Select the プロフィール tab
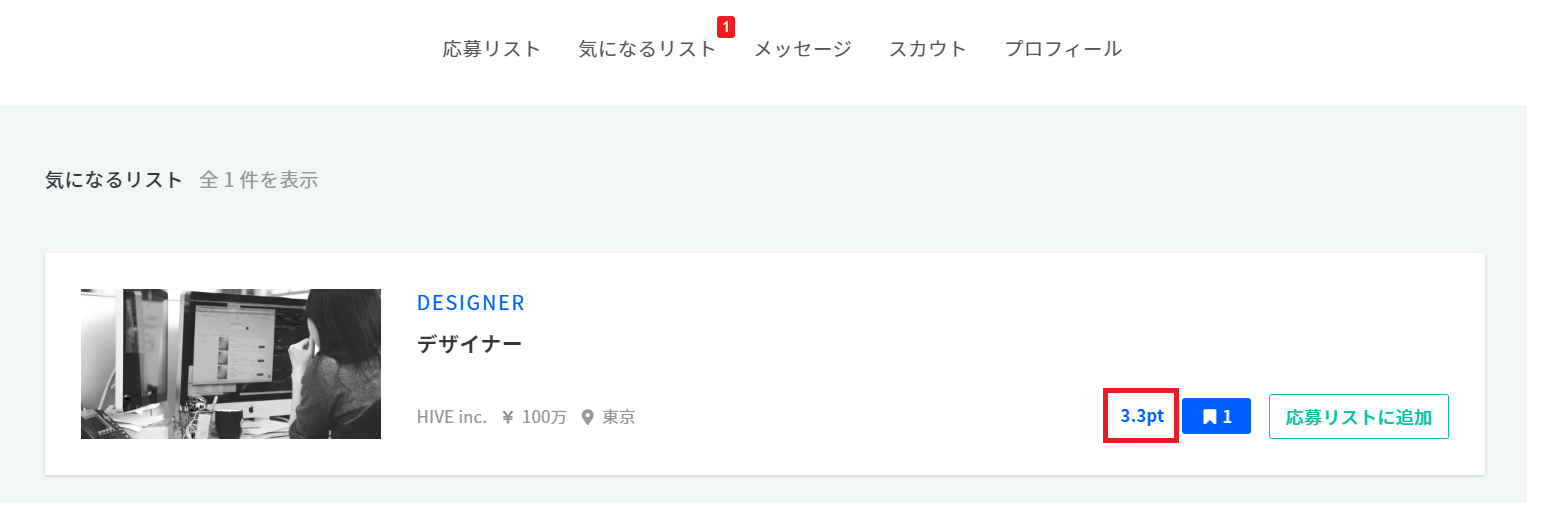The width and height of the screenshot is (1542, 506). pyautogui.click(x=1062, y=49)
